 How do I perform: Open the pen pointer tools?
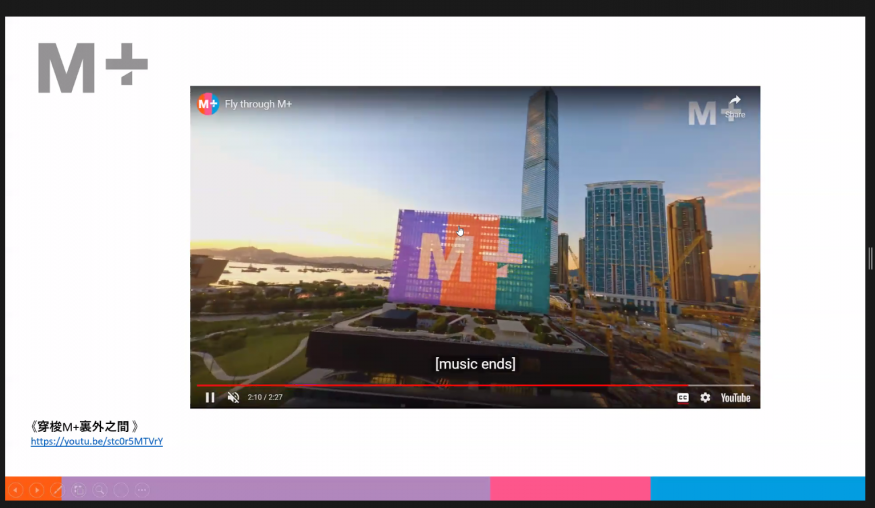pos(57,490)
